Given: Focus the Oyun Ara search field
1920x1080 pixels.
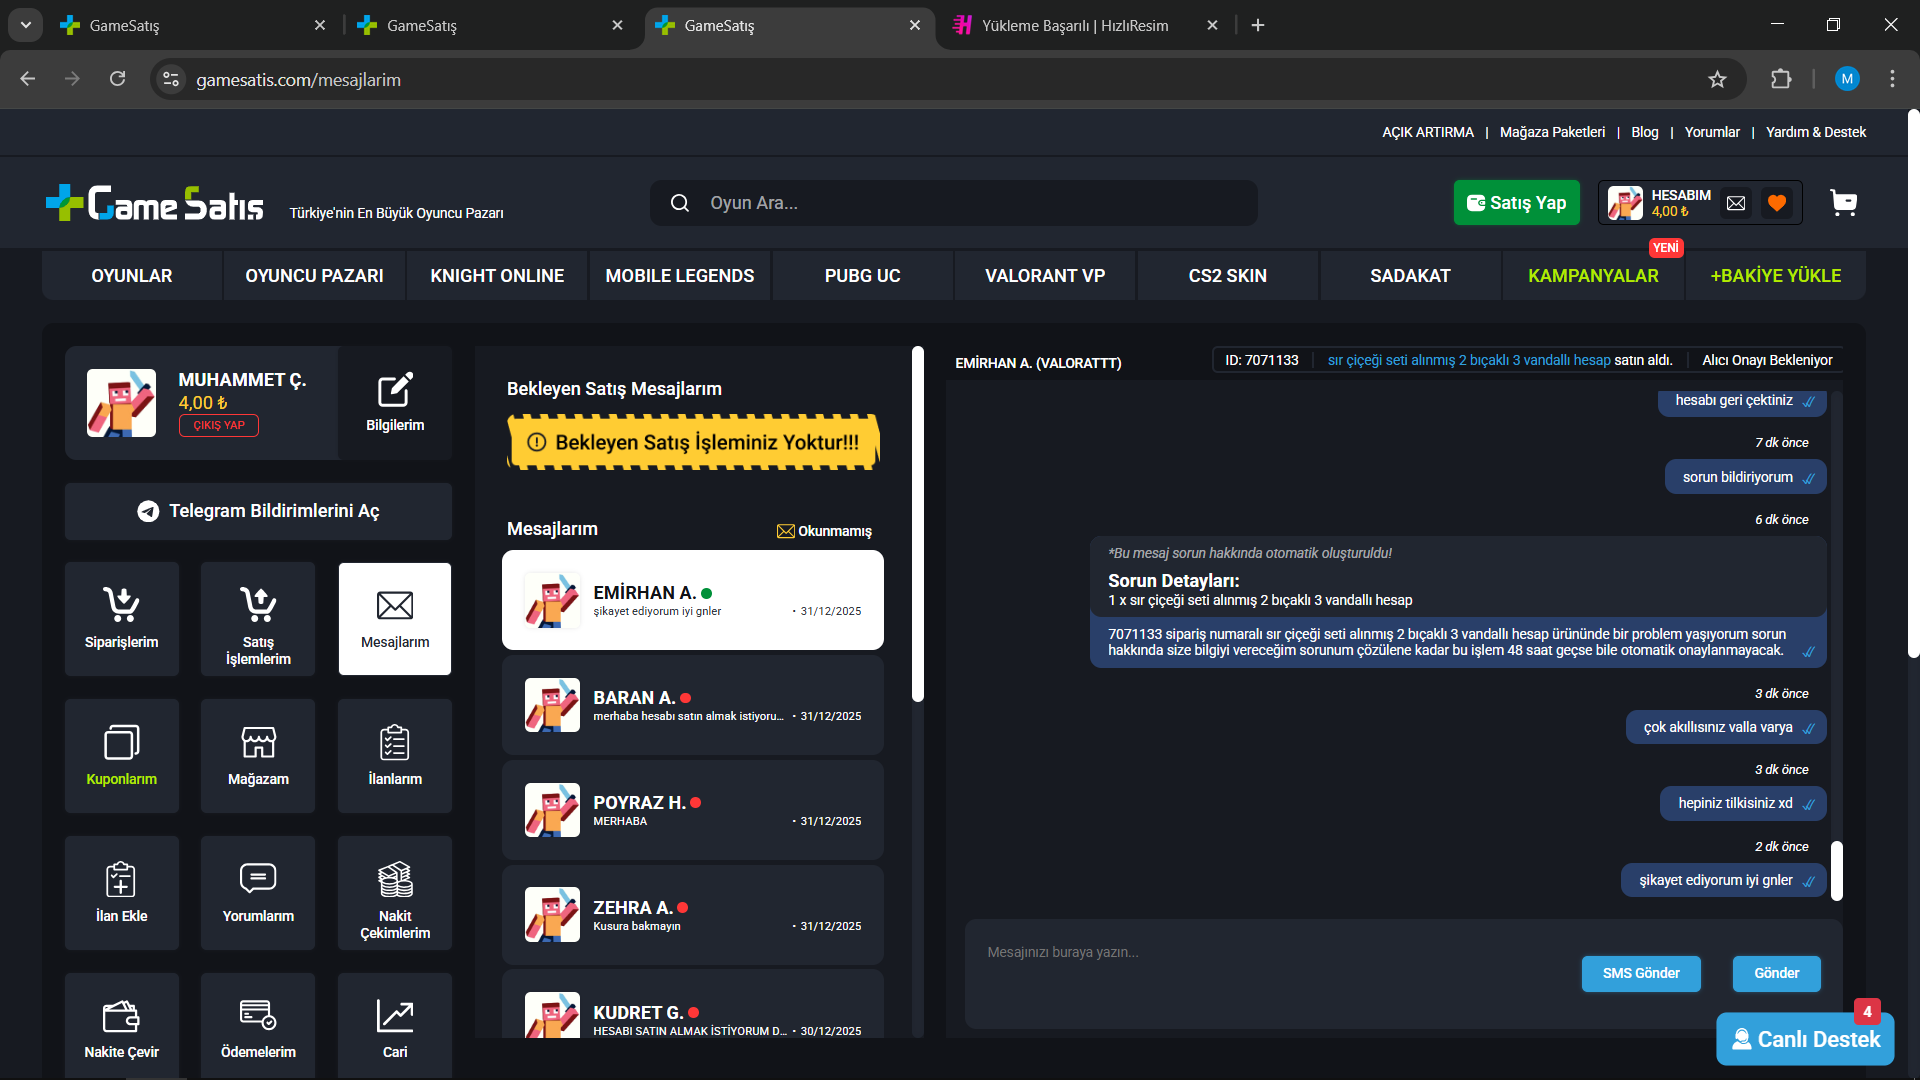Looking at the screenshot, I should pyautogui.click(x=954, y=203).
